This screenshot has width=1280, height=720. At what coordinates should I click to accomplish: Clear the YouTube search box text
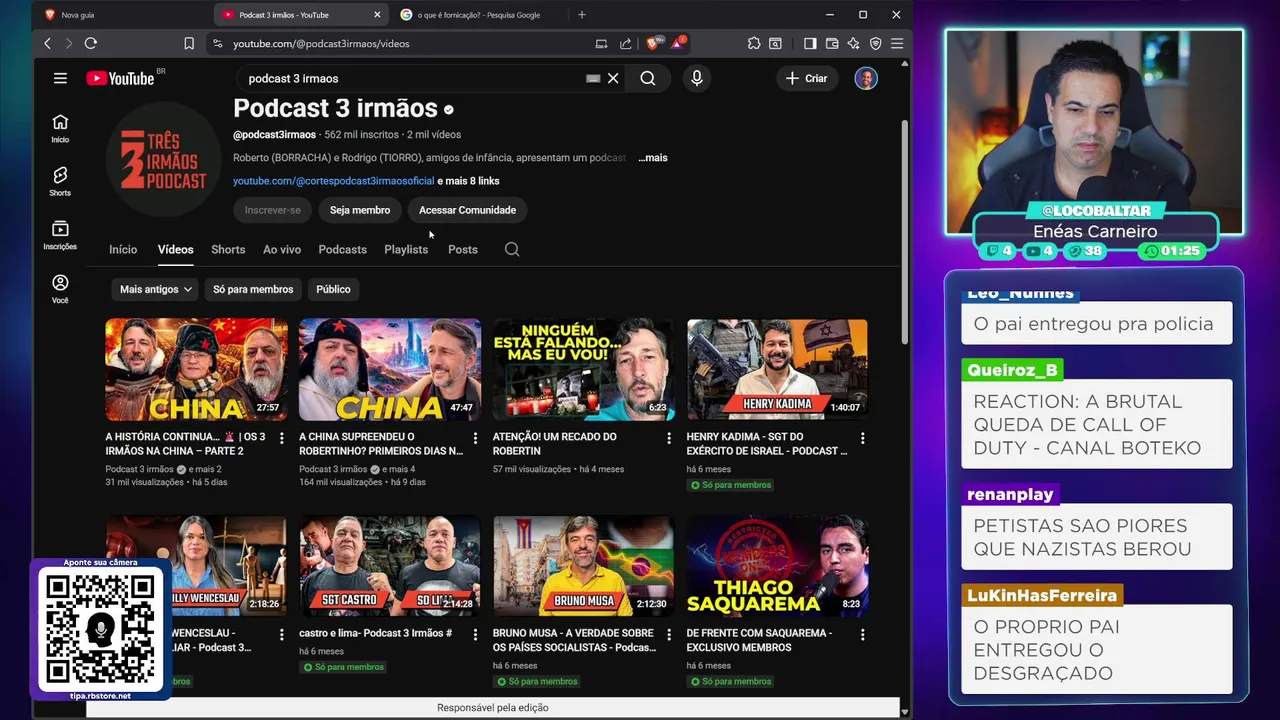coord(613,78)
